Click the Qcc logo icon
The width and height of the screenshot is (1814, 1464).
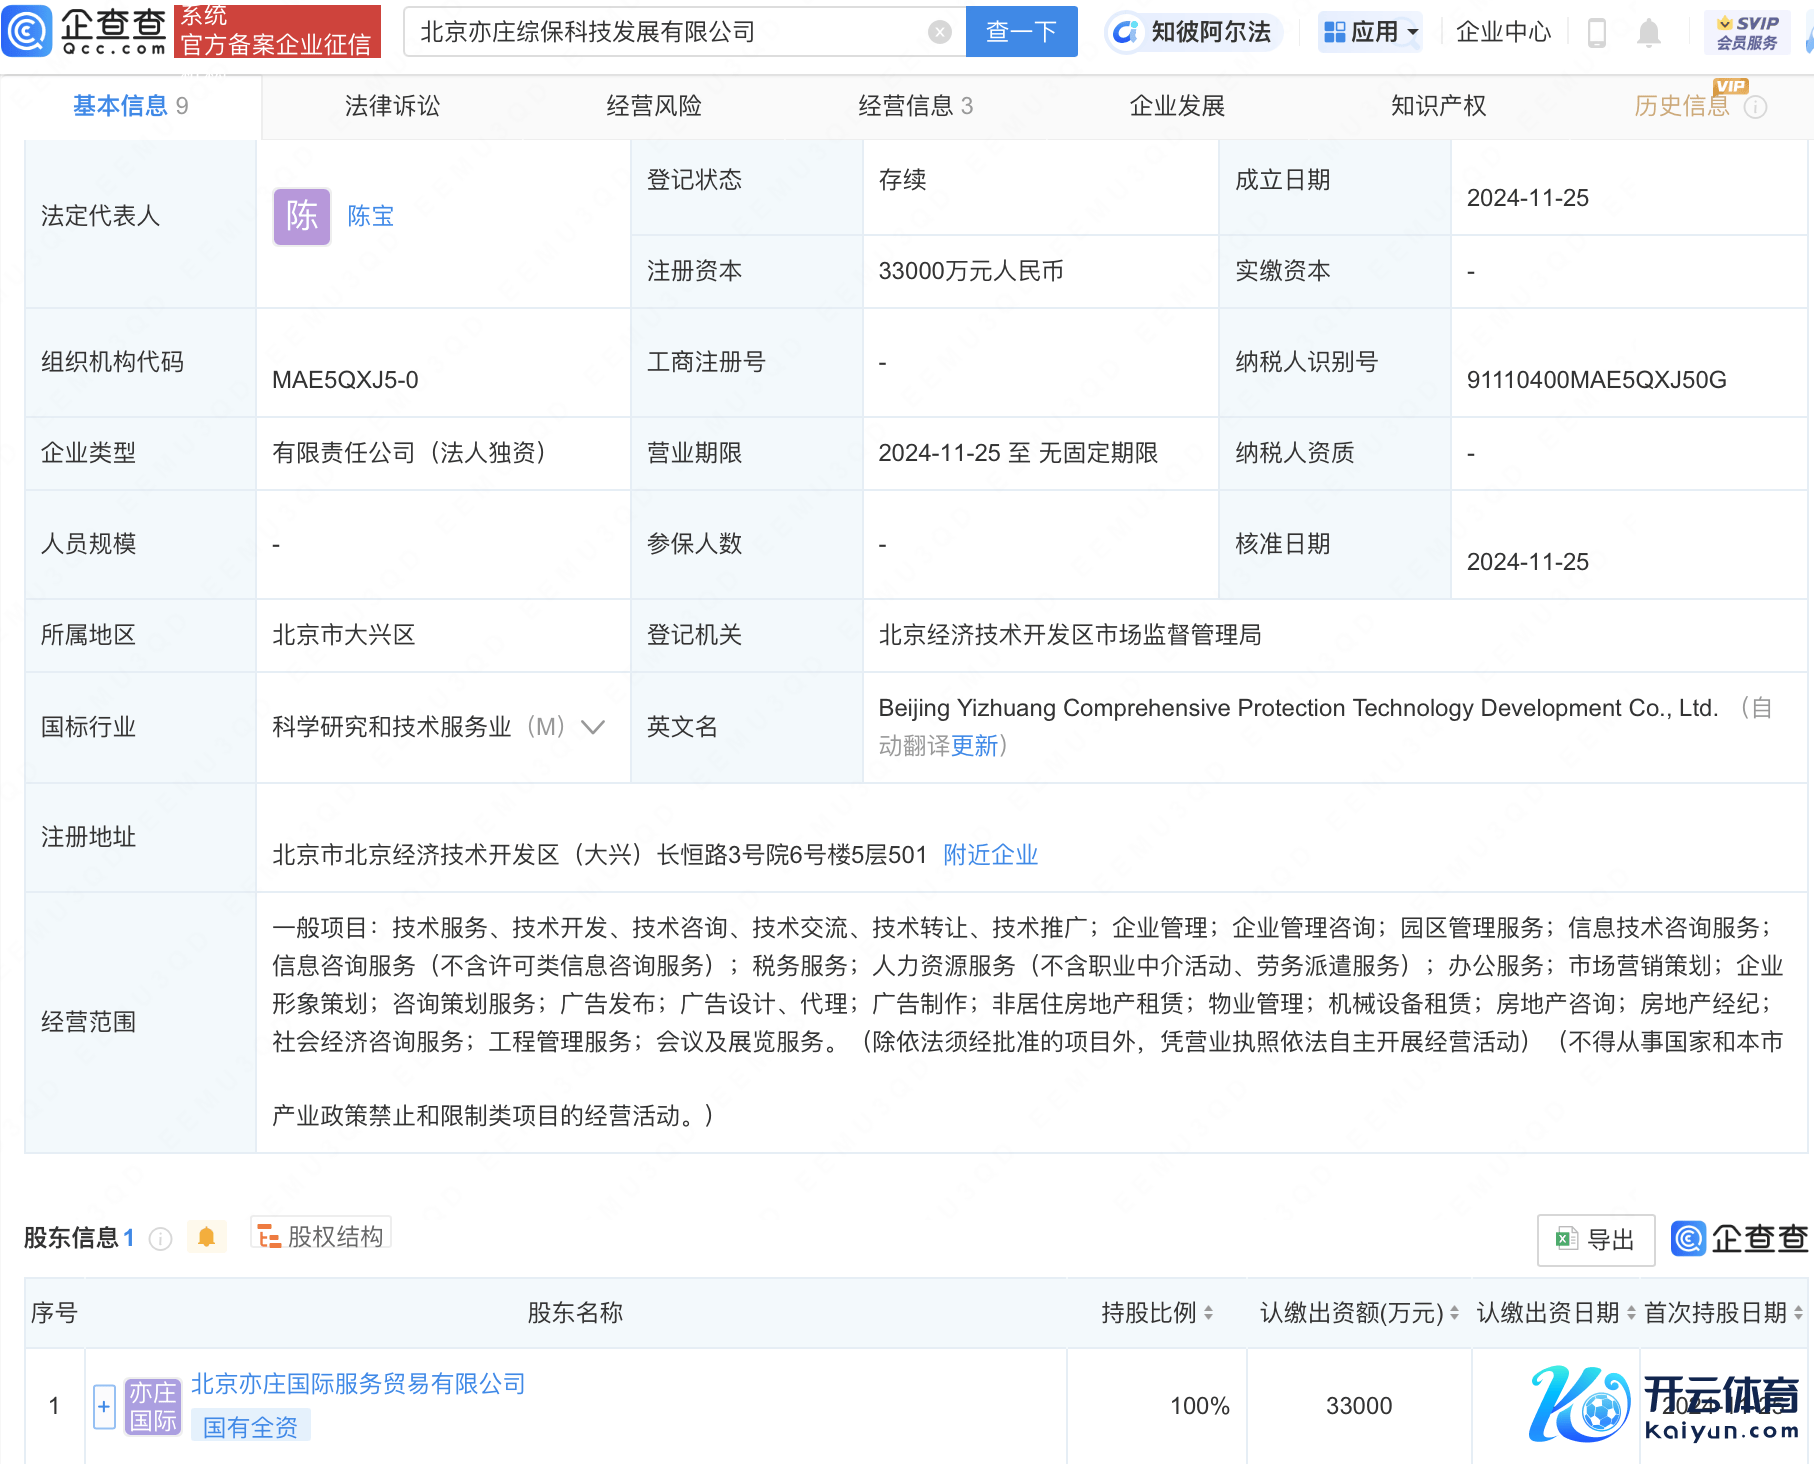coord(27,31)
